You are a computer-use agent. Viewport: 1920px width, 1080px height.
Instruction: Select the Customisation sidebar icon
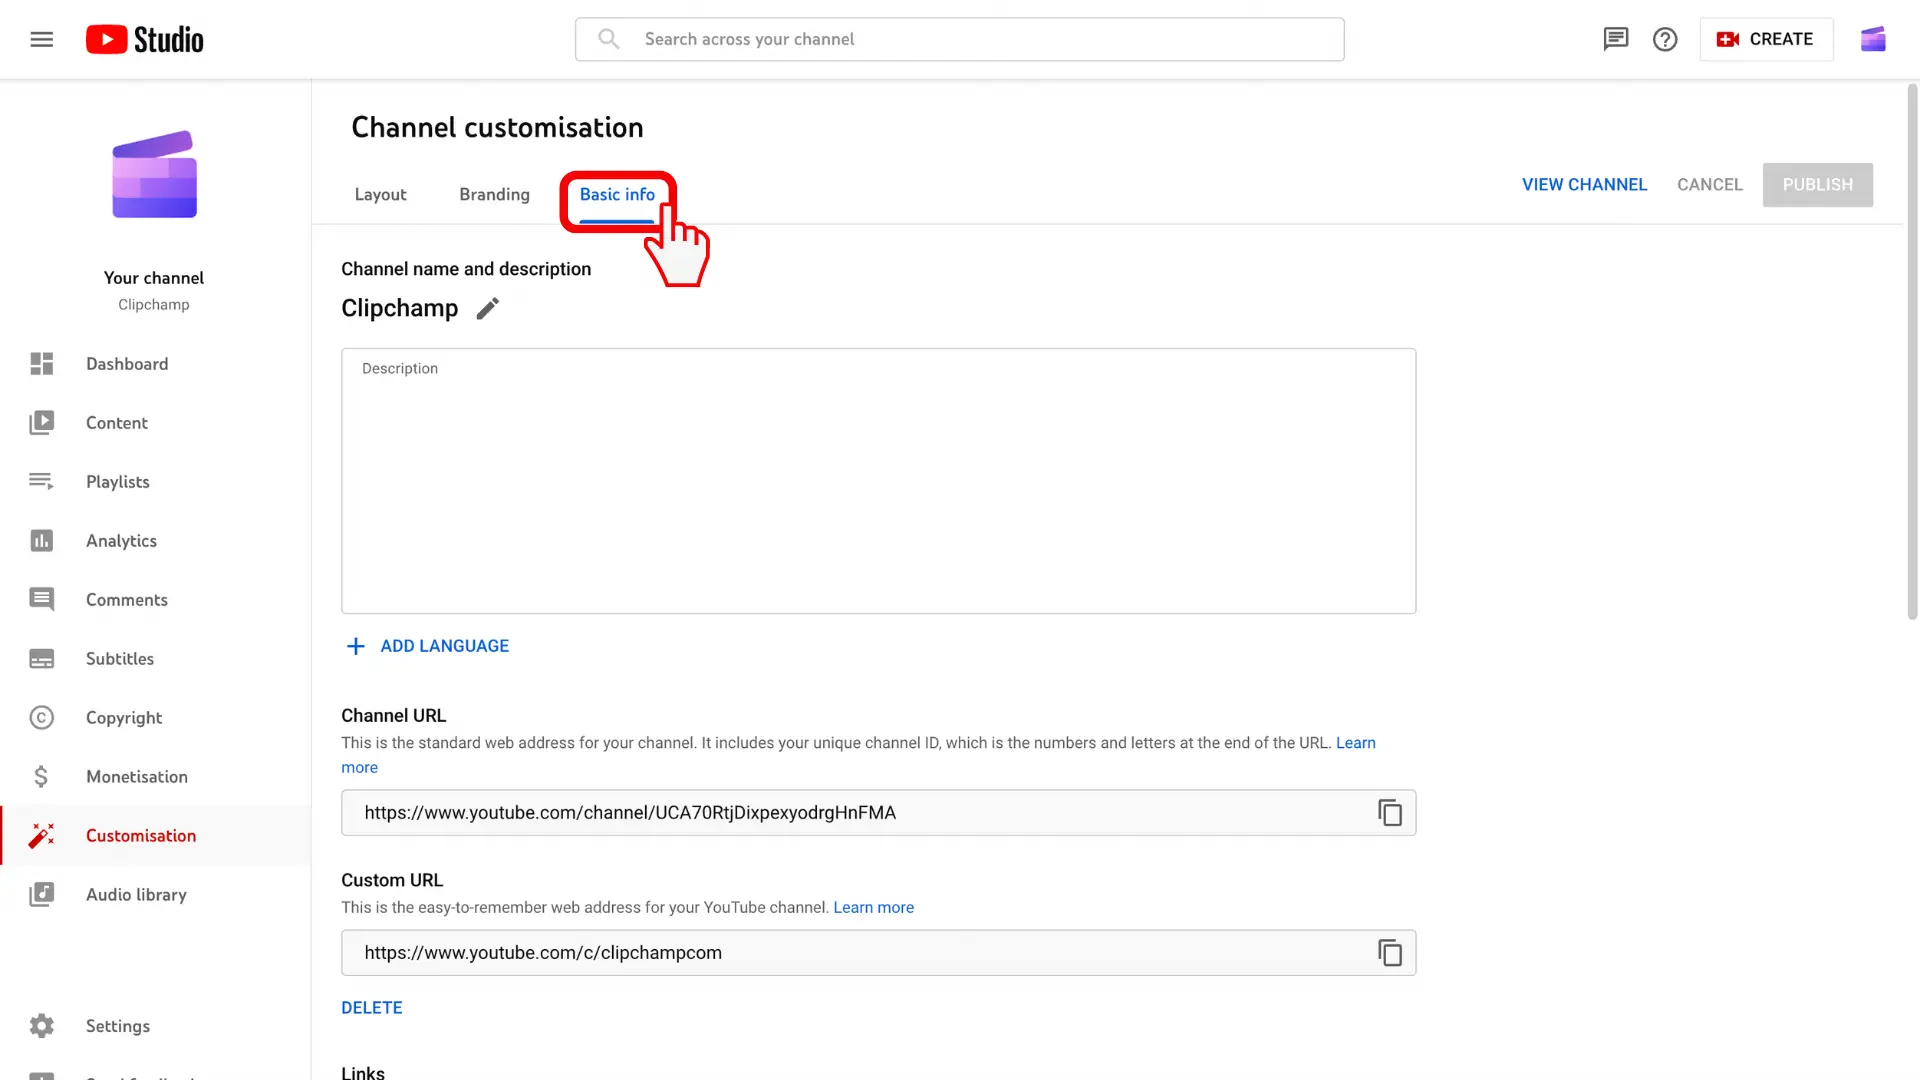(41, 835)
